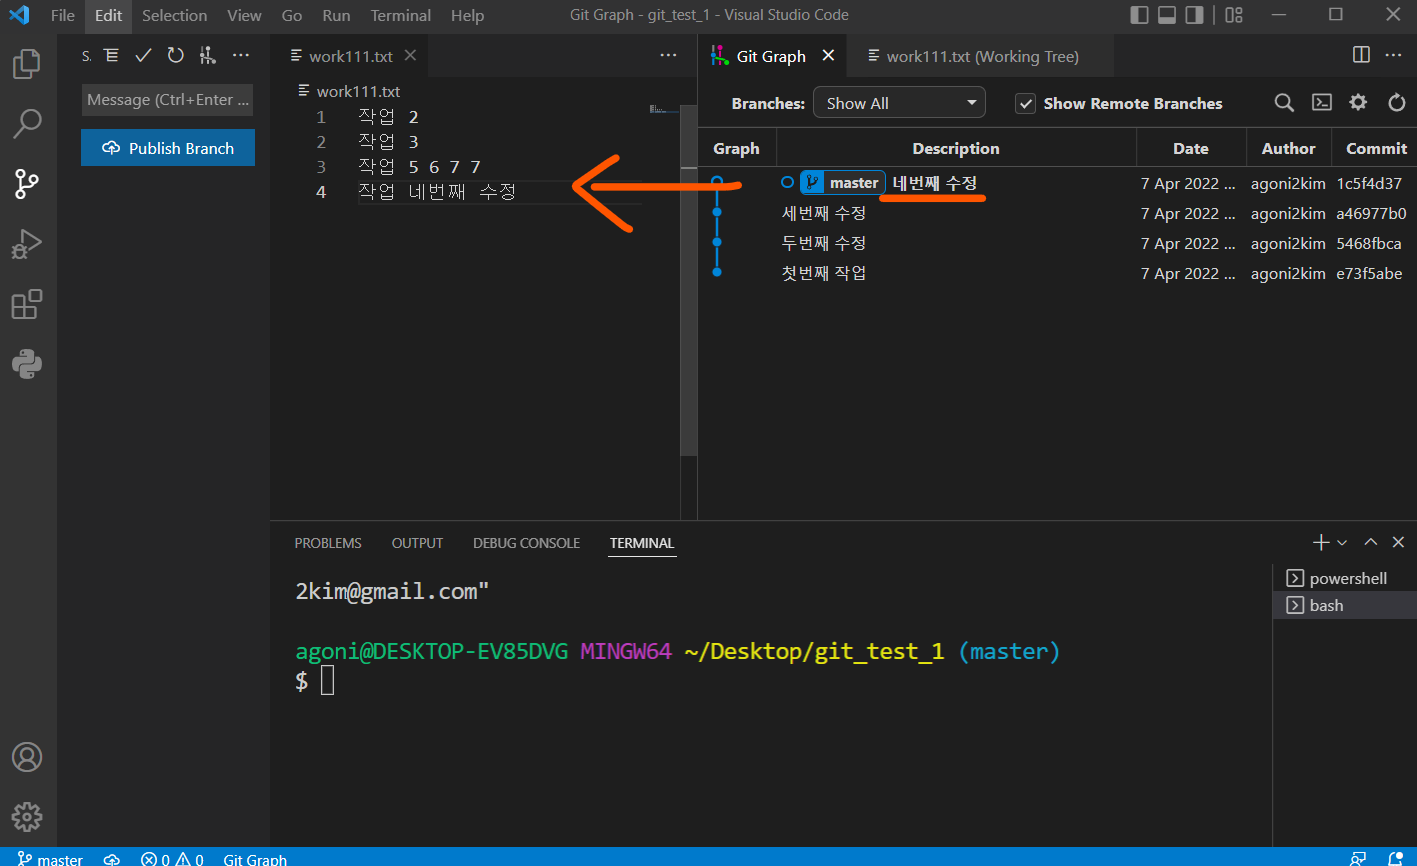Open Source Control more actions ellipsis
This screenshot has height=866, width=1417.
(241, 56)
